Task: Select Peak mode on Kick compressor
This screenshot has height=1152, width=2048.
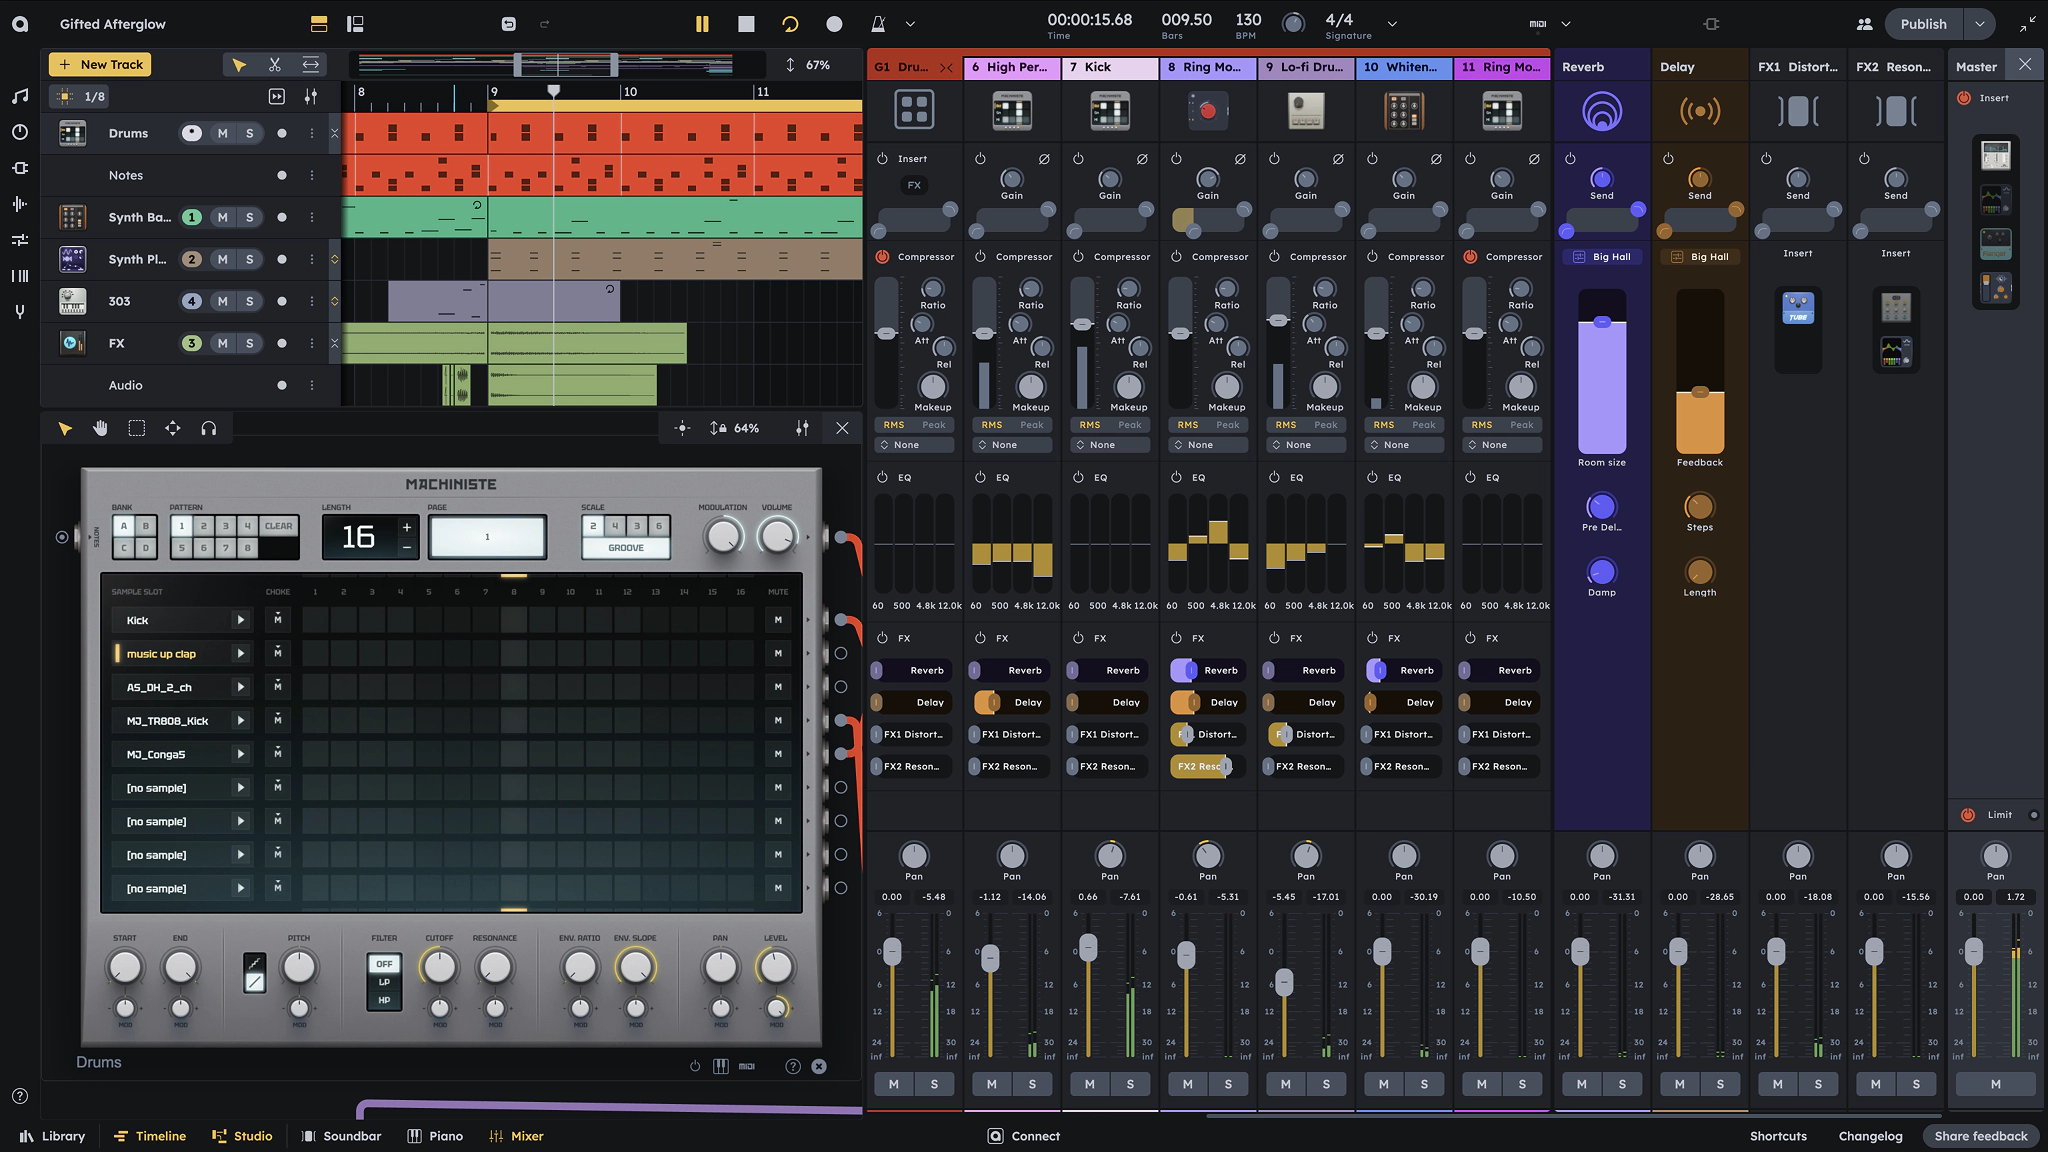Action: coord(1130,425)
